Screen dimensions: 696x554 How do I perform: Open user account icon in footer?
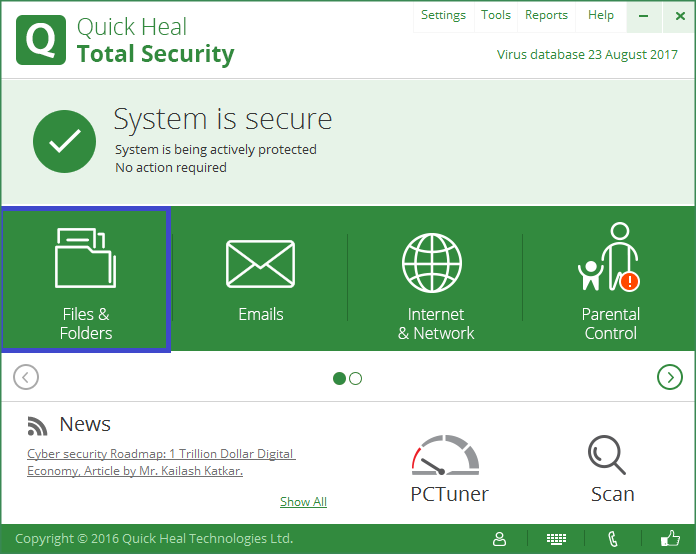pyautogui.click(x=499, y=539)
